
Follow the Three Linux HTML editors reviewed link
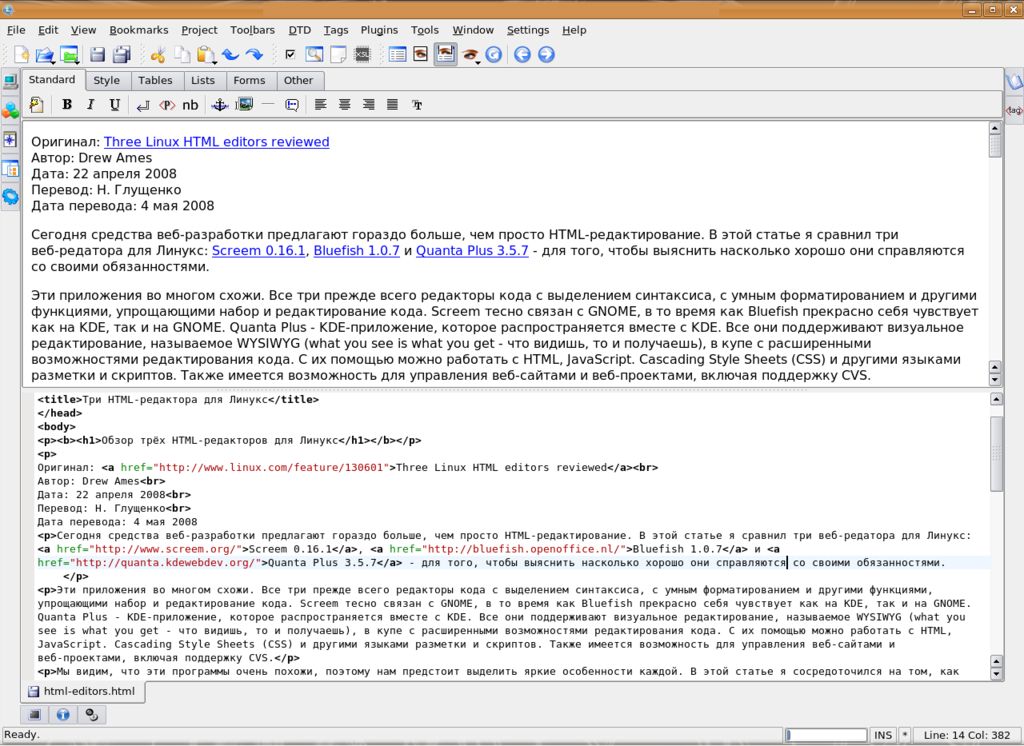[x=216, y=142]
